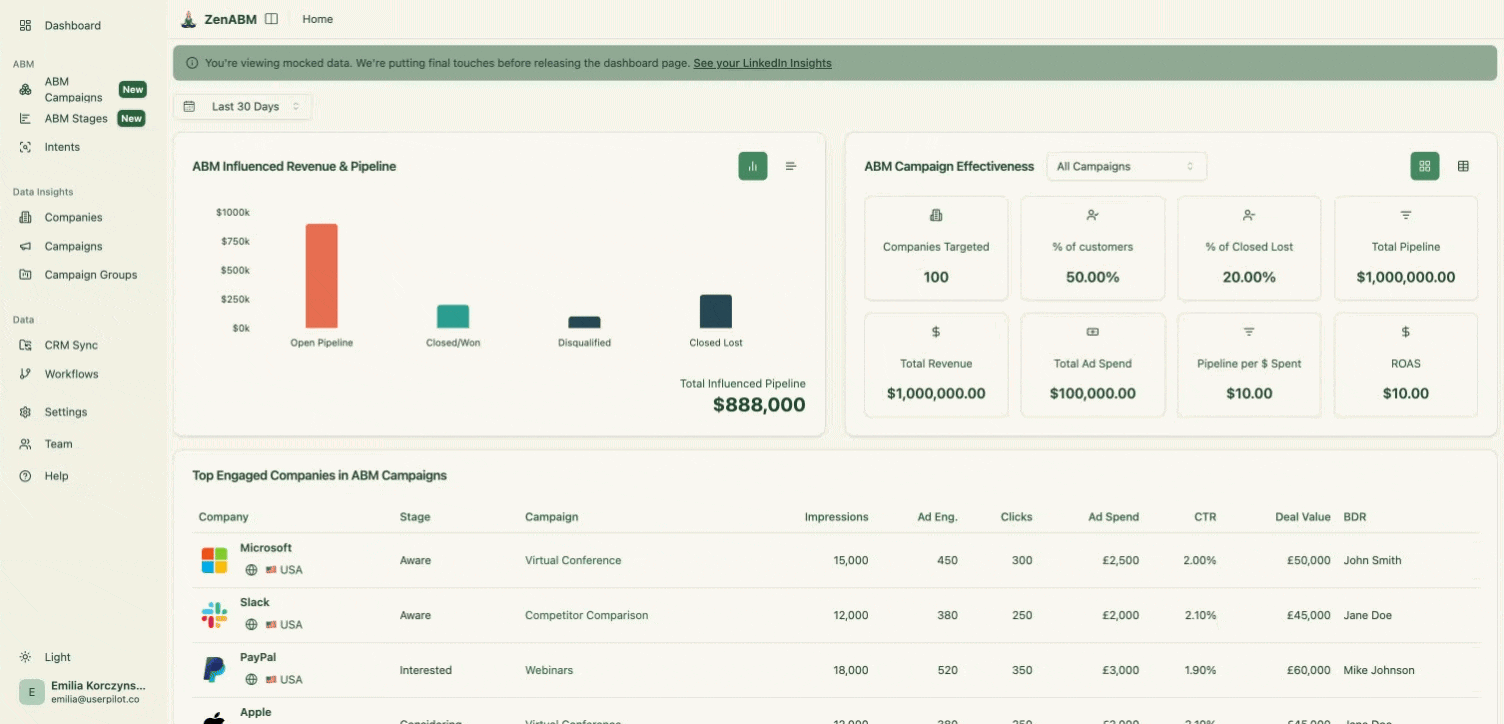Go to ABM Stages page
Screen dimensions: 1504x724
point(76,118)
